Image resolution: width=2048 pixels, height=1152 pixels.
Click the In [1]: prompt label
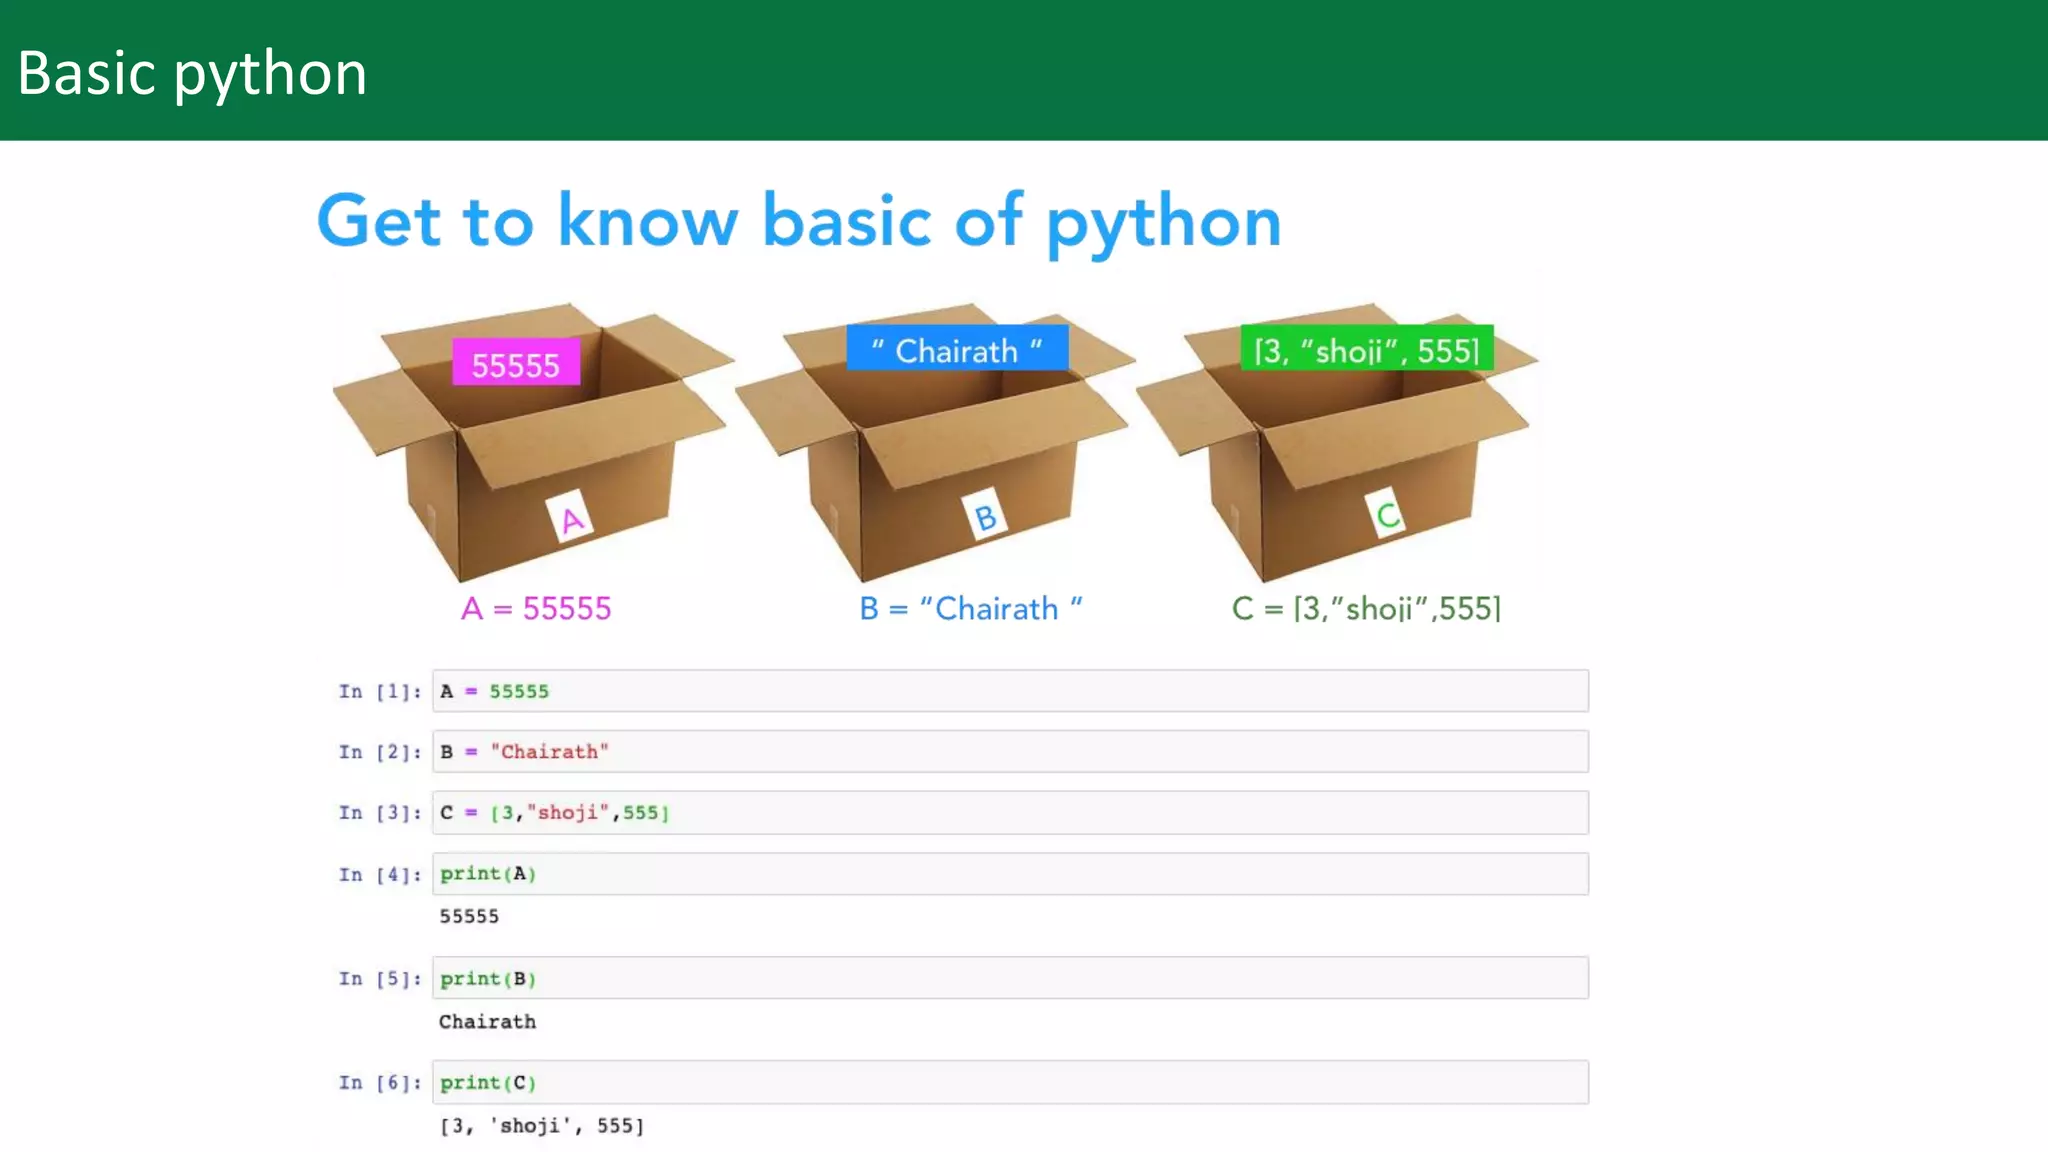[x=380, y=692]
